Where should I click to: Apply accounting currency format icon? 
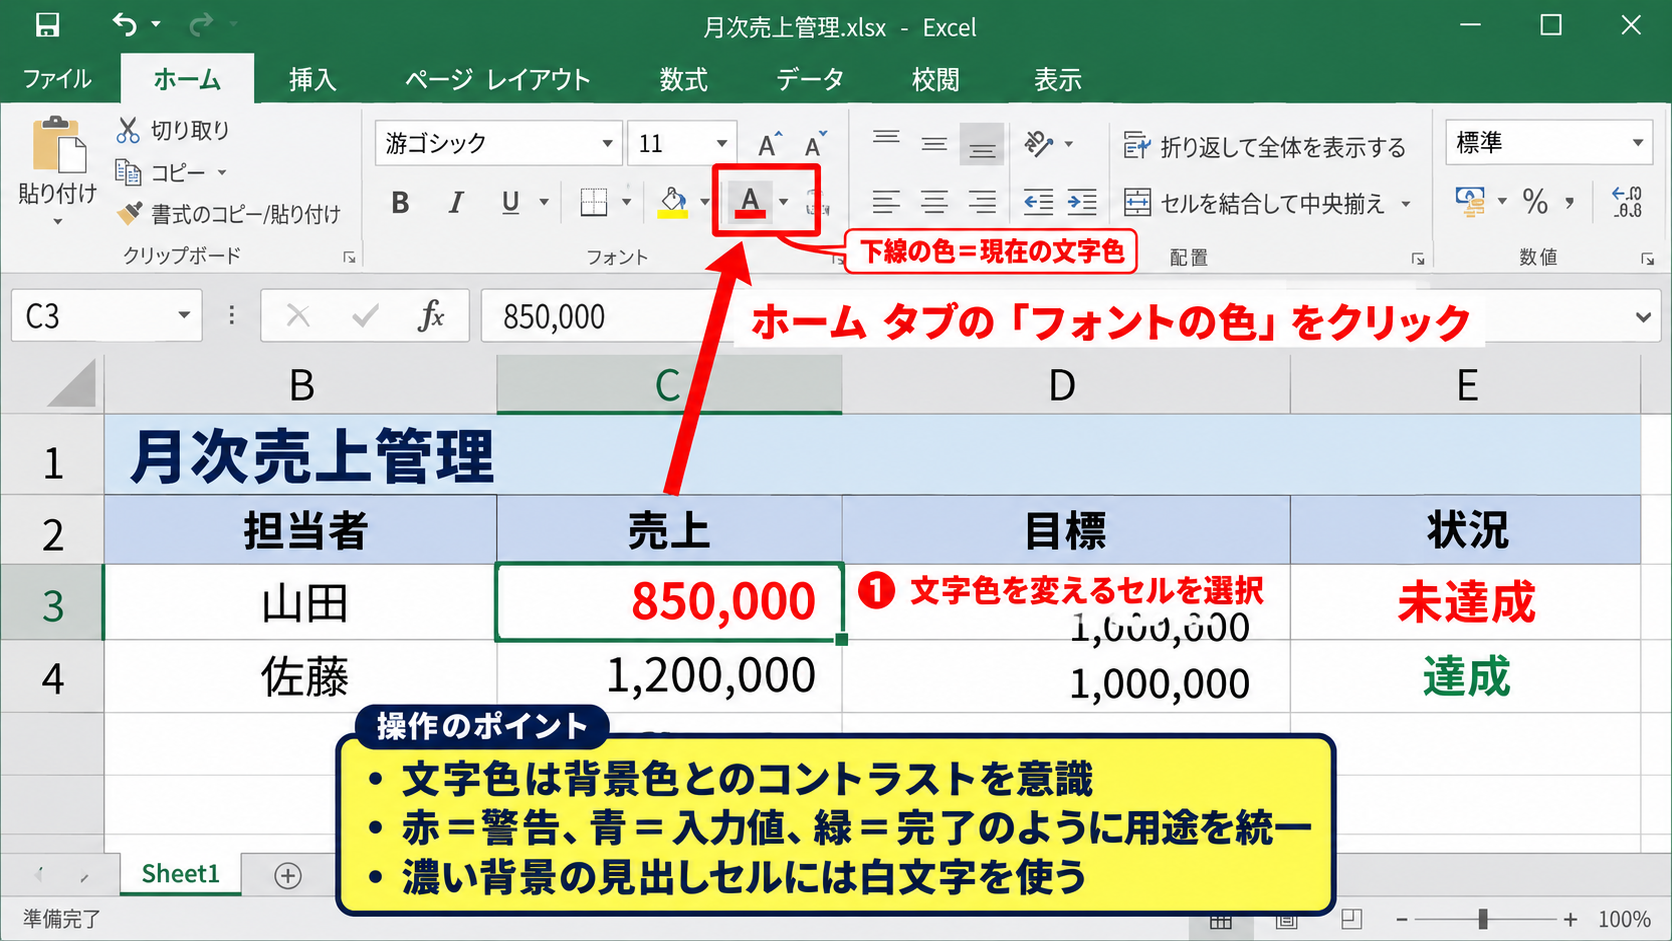point(1470,203)
